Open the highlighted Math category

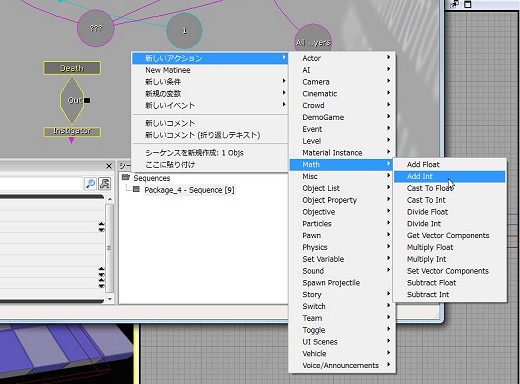tap(342, 164)
